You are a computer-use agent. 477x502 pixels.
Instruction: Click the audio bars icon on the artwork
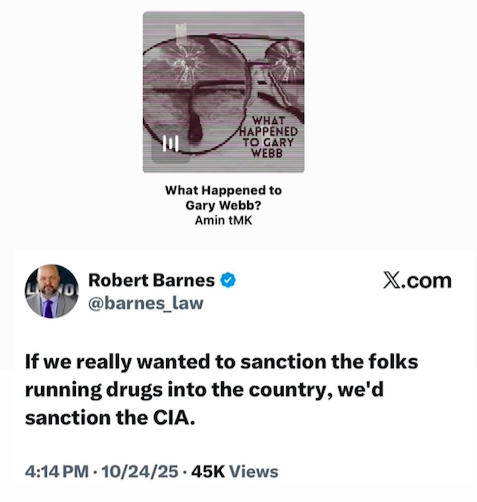pyautogui.click(x=171, y=144)
